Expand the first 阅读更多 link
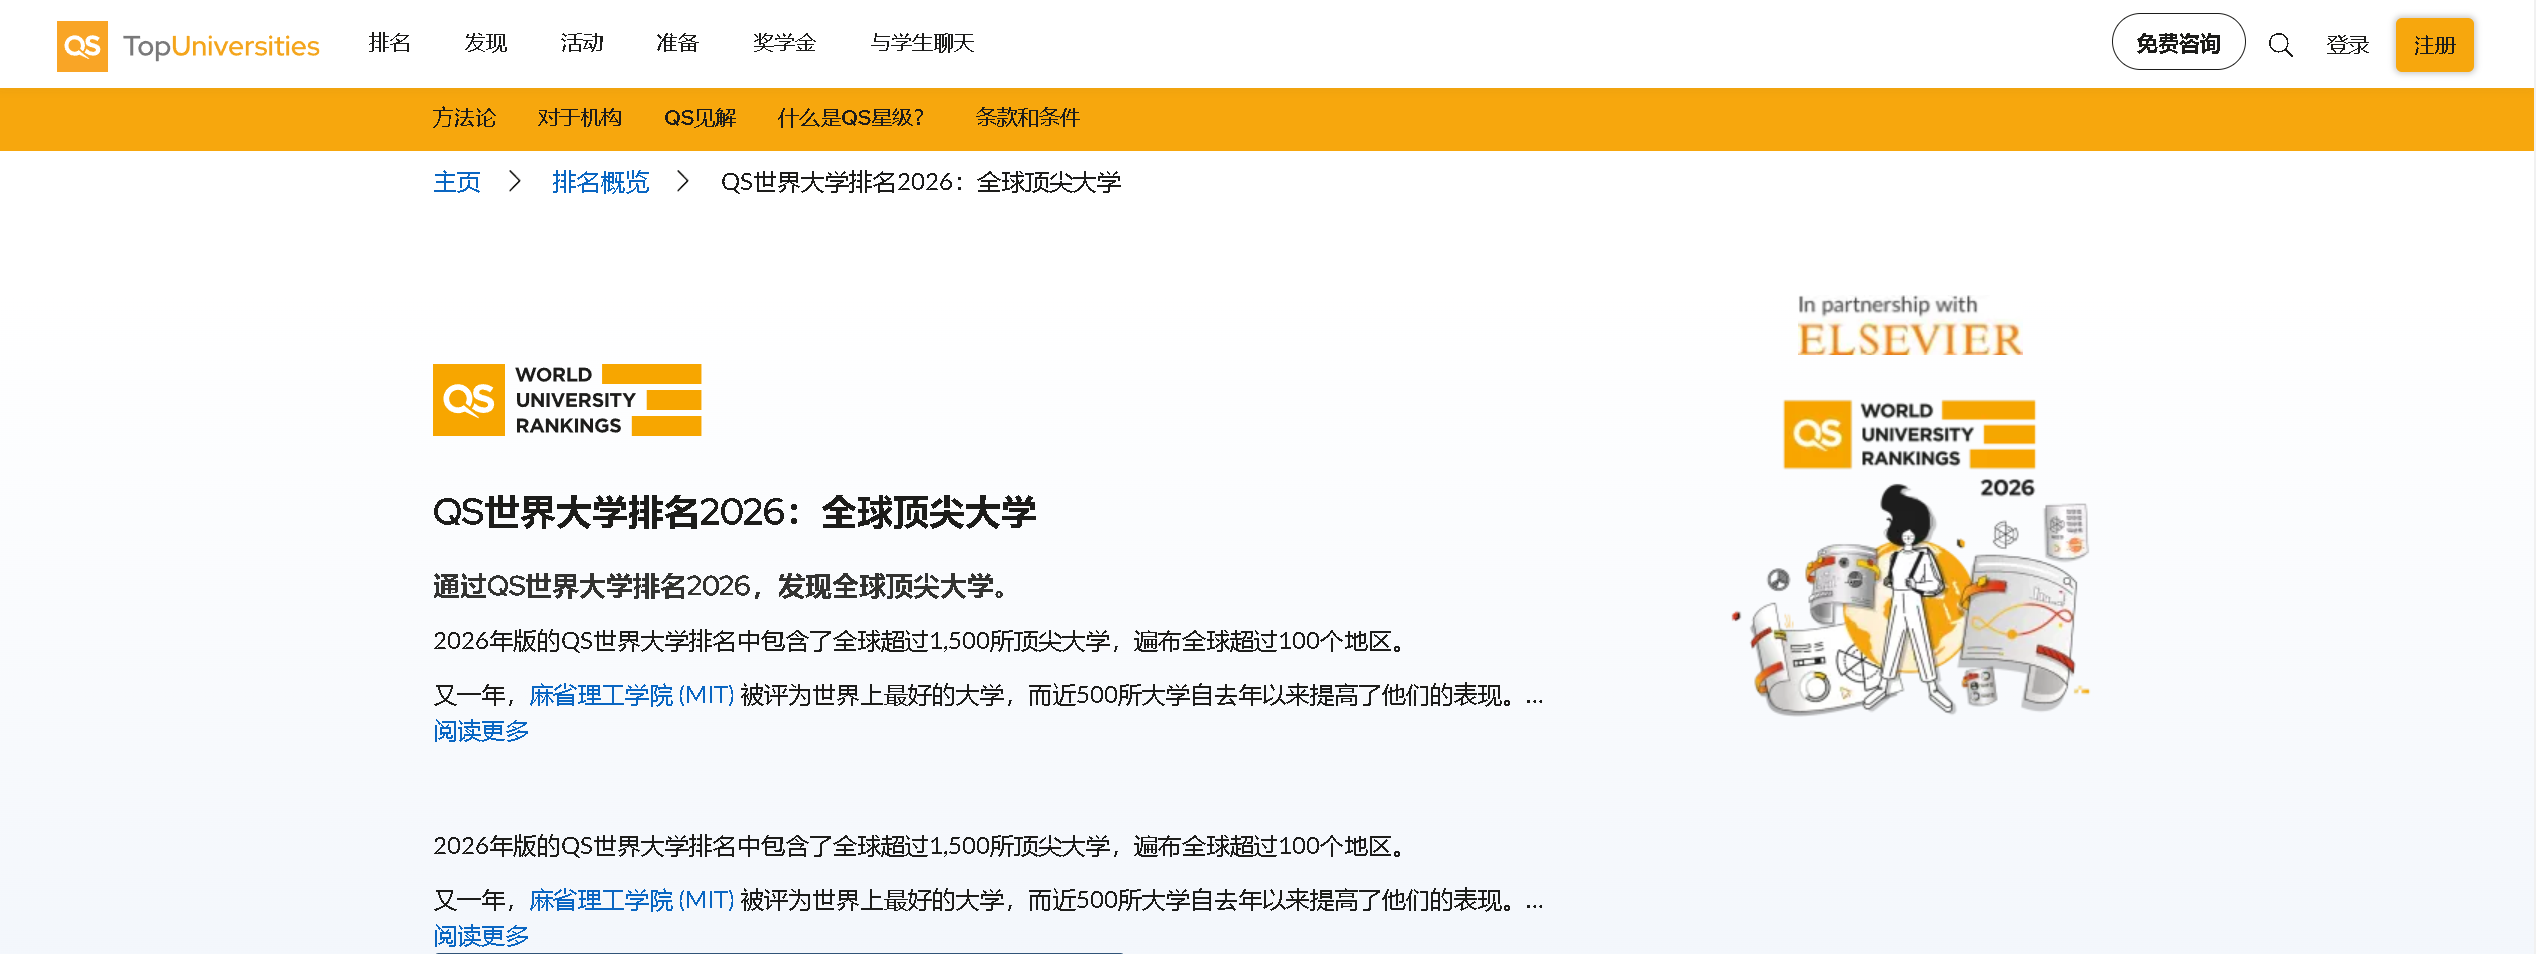 click(x=481, y=731)
